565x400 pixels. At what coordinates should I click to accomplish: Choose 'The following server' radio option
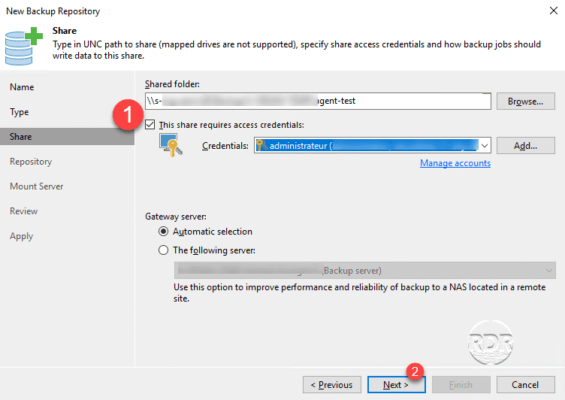point(163,250)
